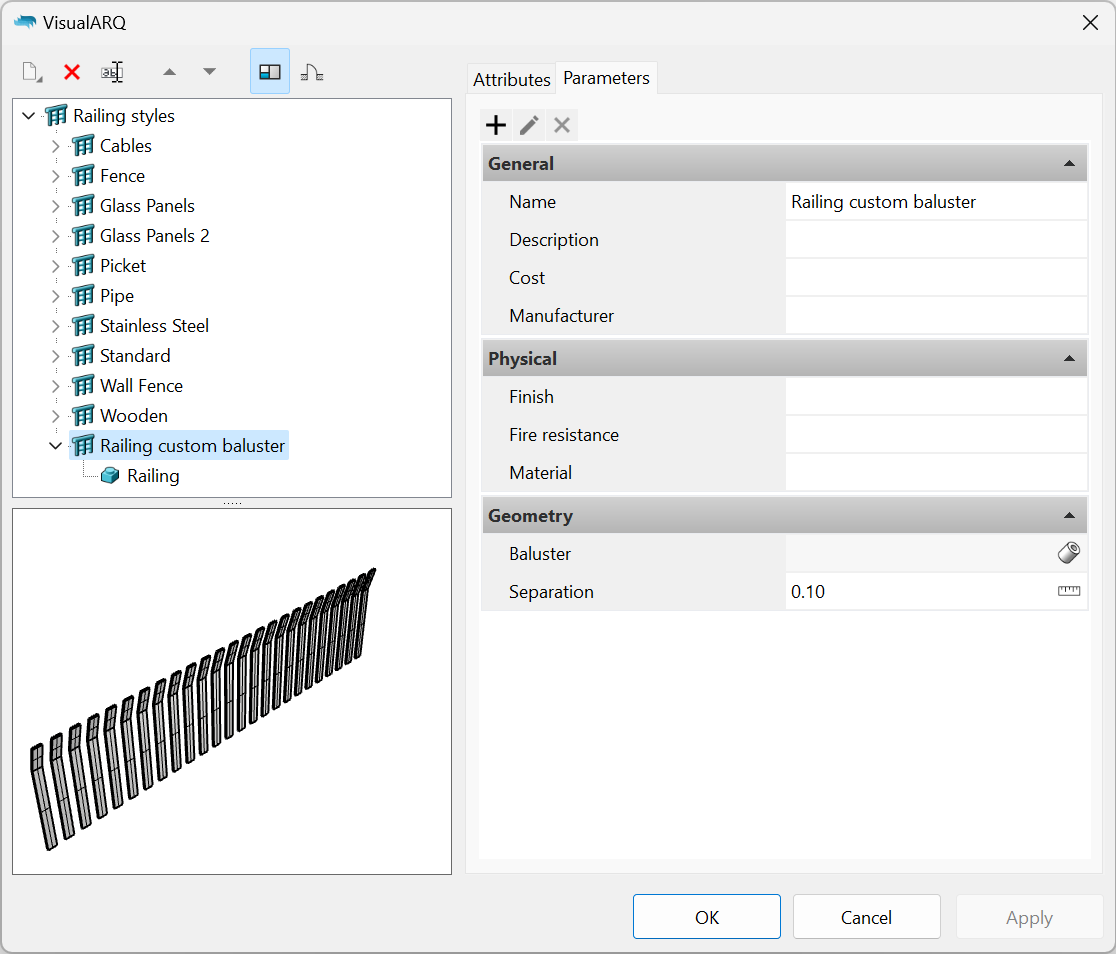Click the Finish value field
The width and height of the screenshot is (1116, 954).
coord(936,397)
